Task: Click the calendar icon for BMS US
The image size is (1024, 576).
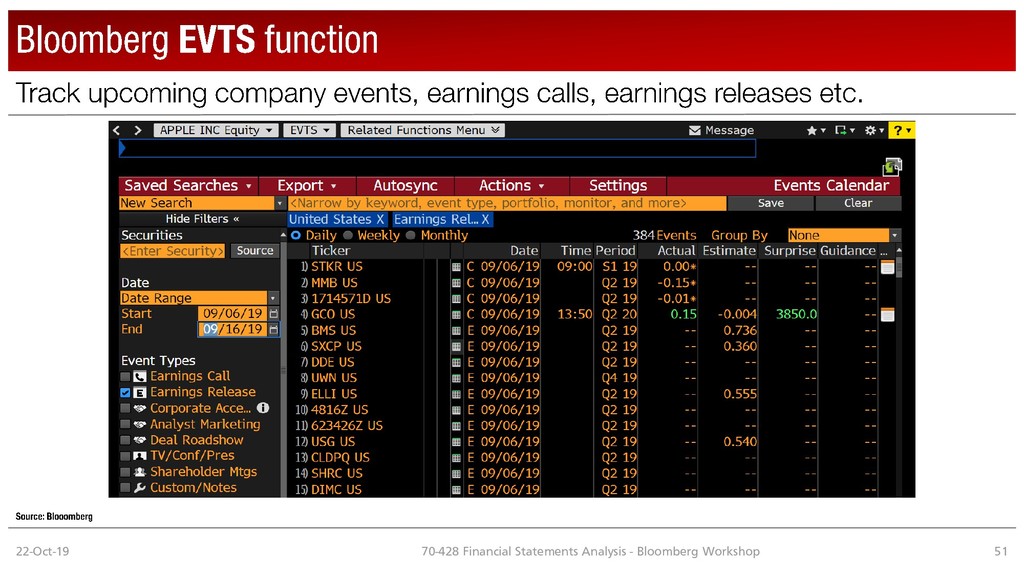Action: click(456, 330)
